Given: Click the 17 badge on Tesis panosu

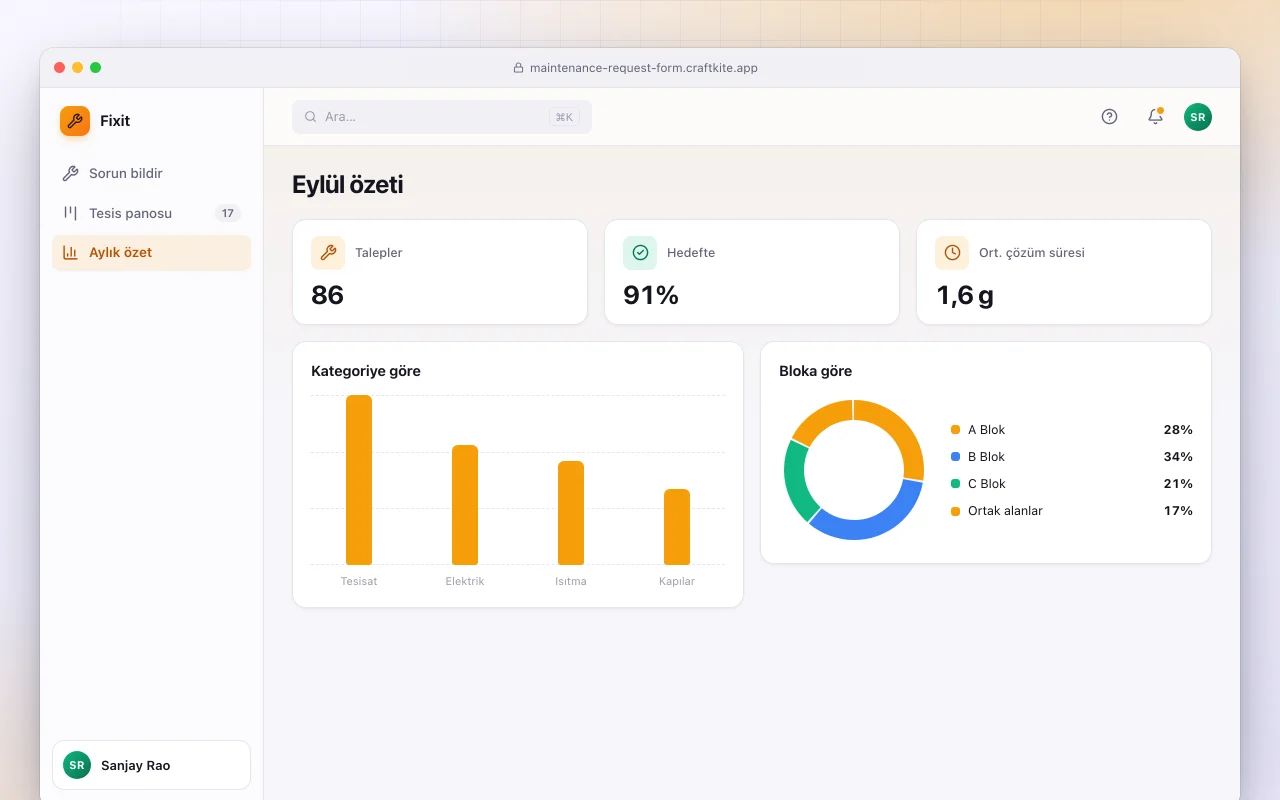Looking at the screenshot, I should click(228, 213).
